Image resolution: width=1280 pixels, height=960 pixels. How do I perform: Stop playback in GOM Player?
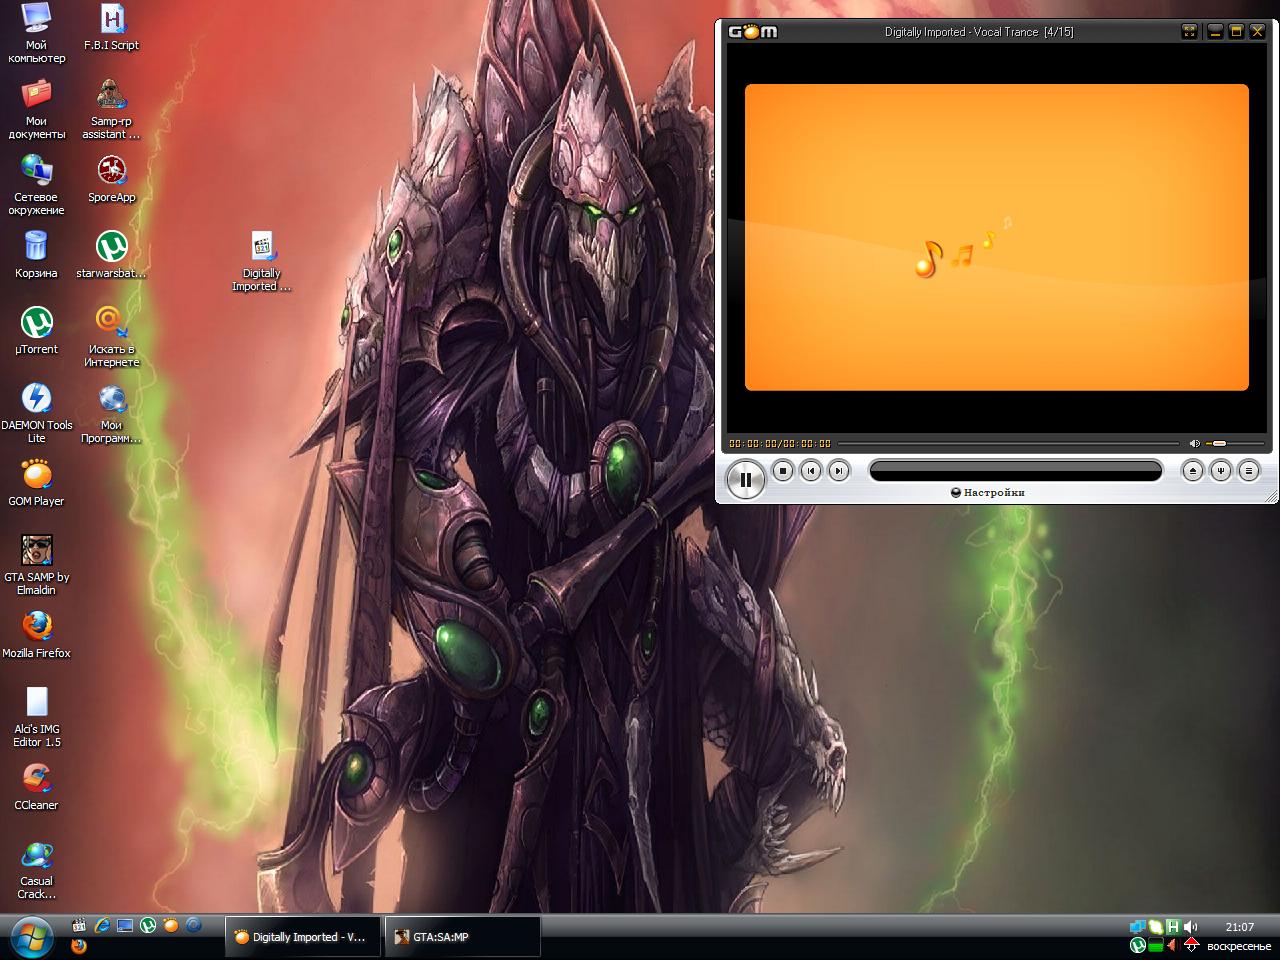click(x=783, y=470)
